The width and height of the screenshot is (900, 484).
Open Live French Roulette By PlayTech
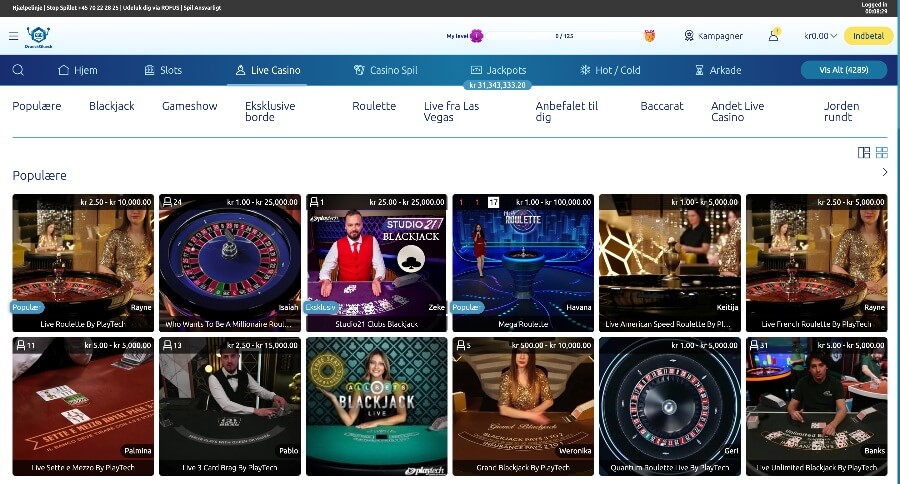[x=817, y=263]
